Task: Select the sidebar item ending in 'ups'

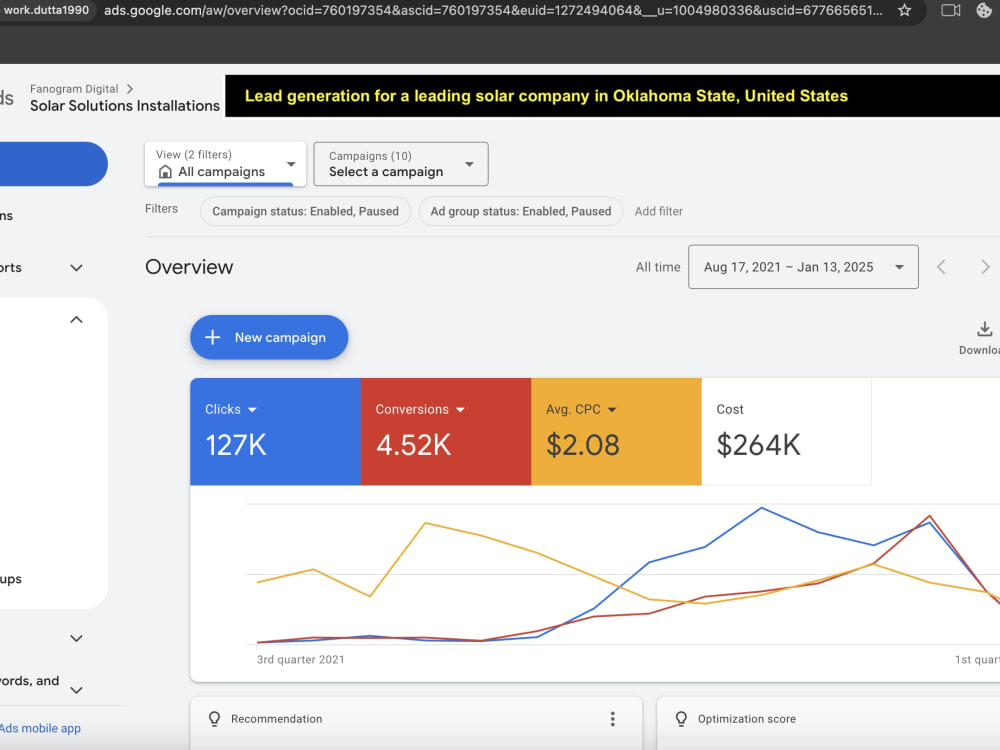Action: point(11,578)
